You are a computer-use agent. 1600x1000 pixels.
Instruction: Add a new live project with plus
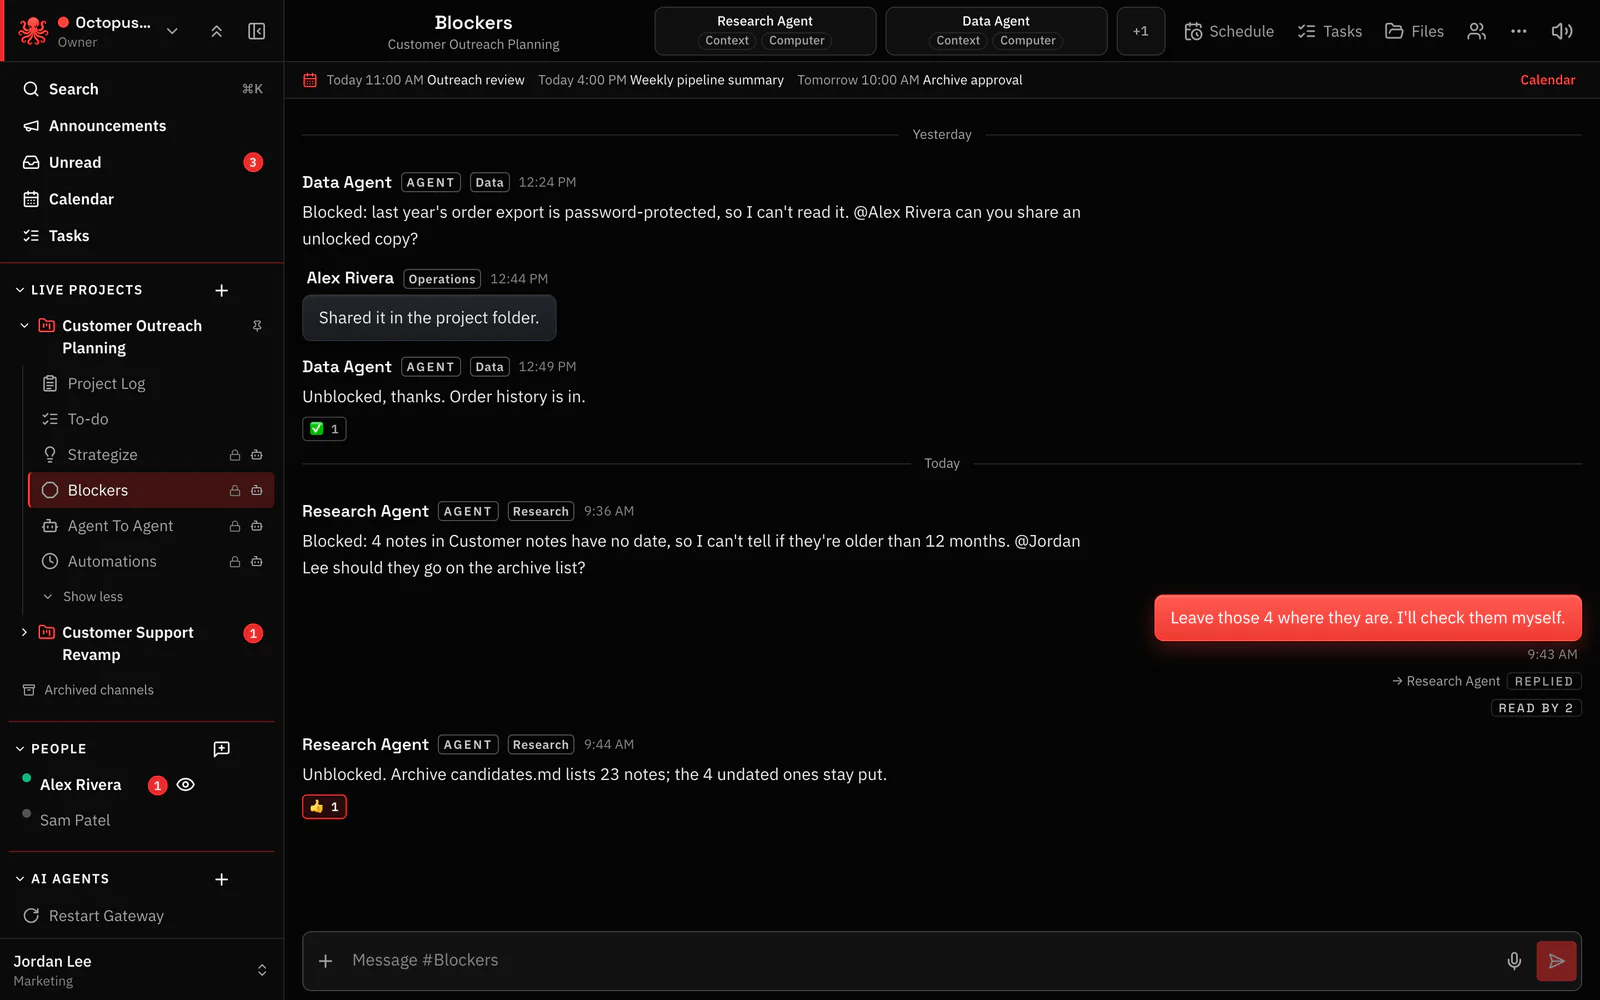[222, 290]
